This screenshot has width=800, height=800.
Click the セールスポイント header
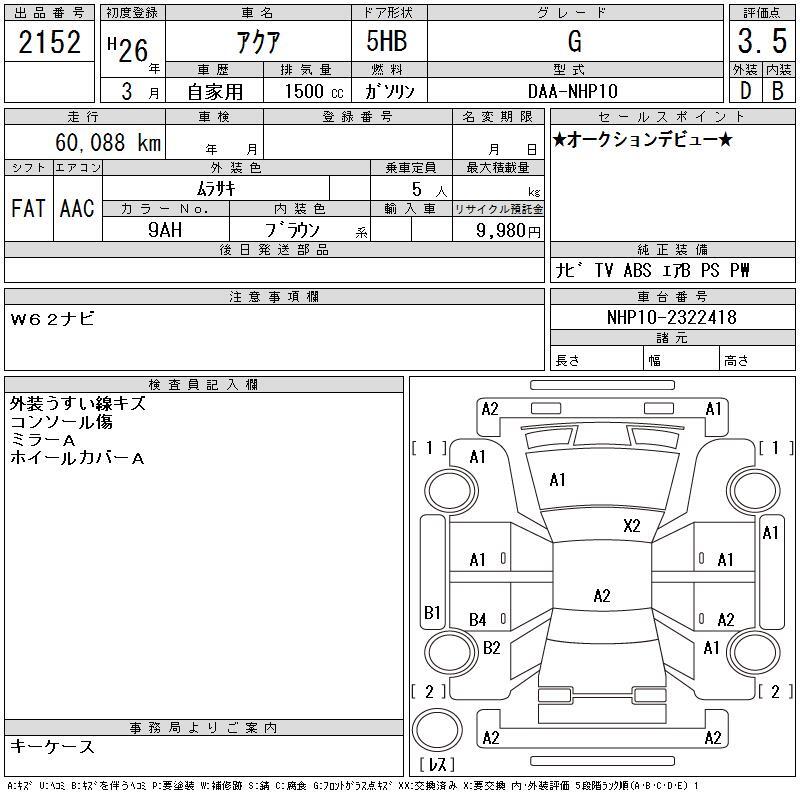[672, 117]
